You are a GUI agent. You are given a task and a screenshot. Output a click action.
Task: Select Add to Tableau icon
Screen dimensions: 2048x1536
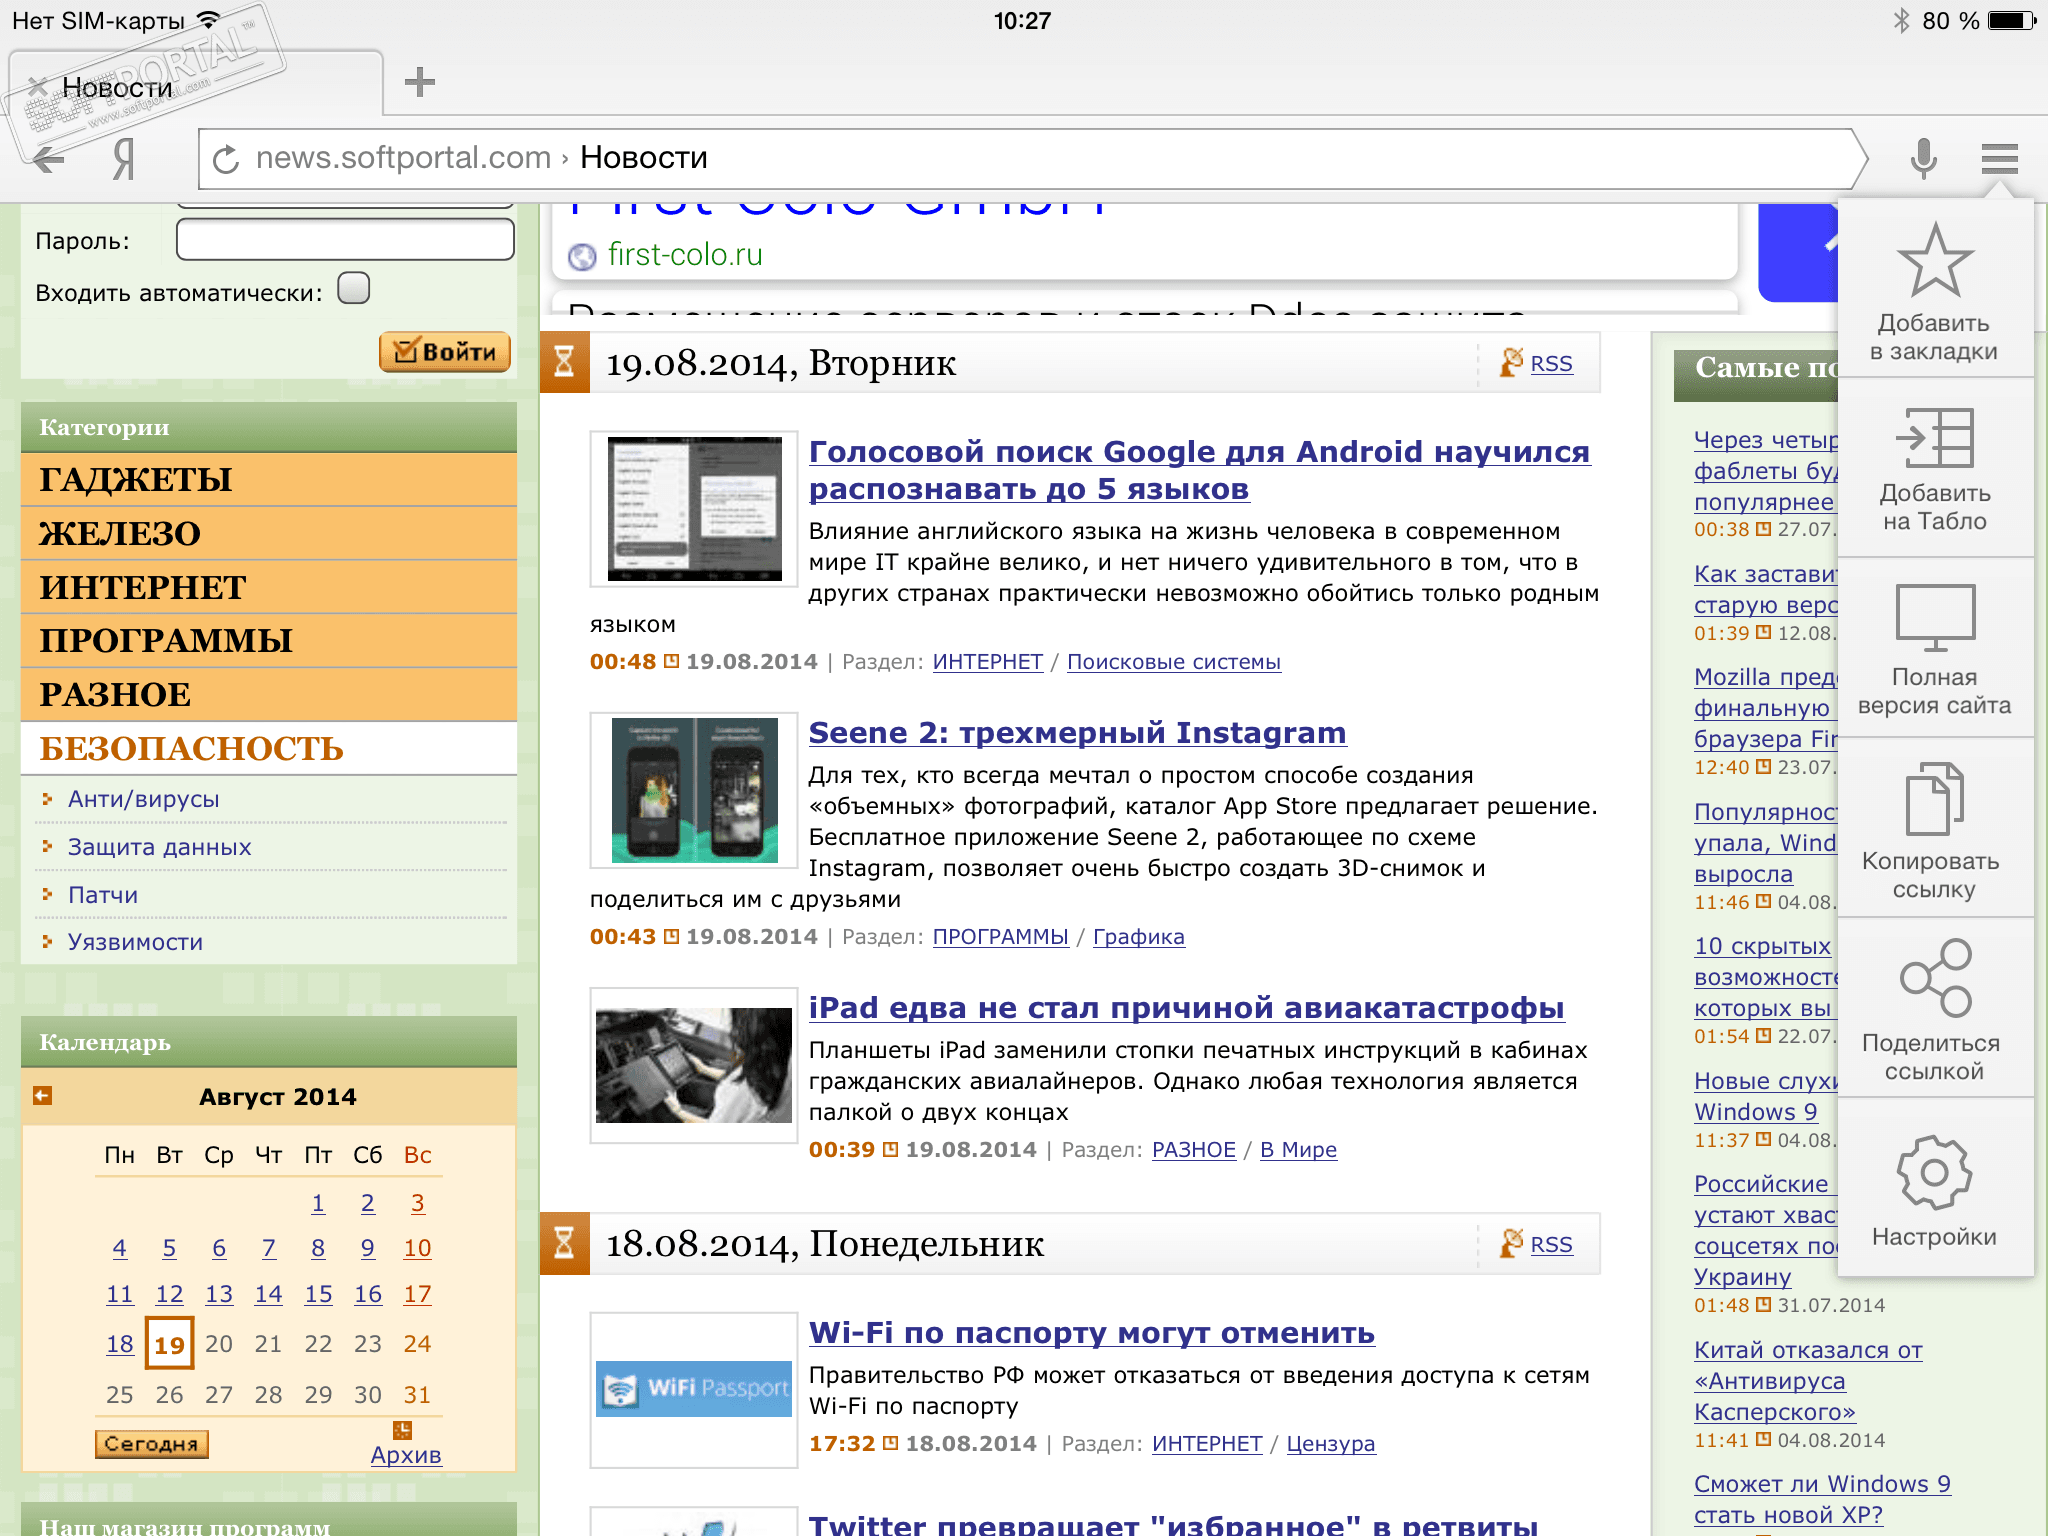[x=1934, y=440]
